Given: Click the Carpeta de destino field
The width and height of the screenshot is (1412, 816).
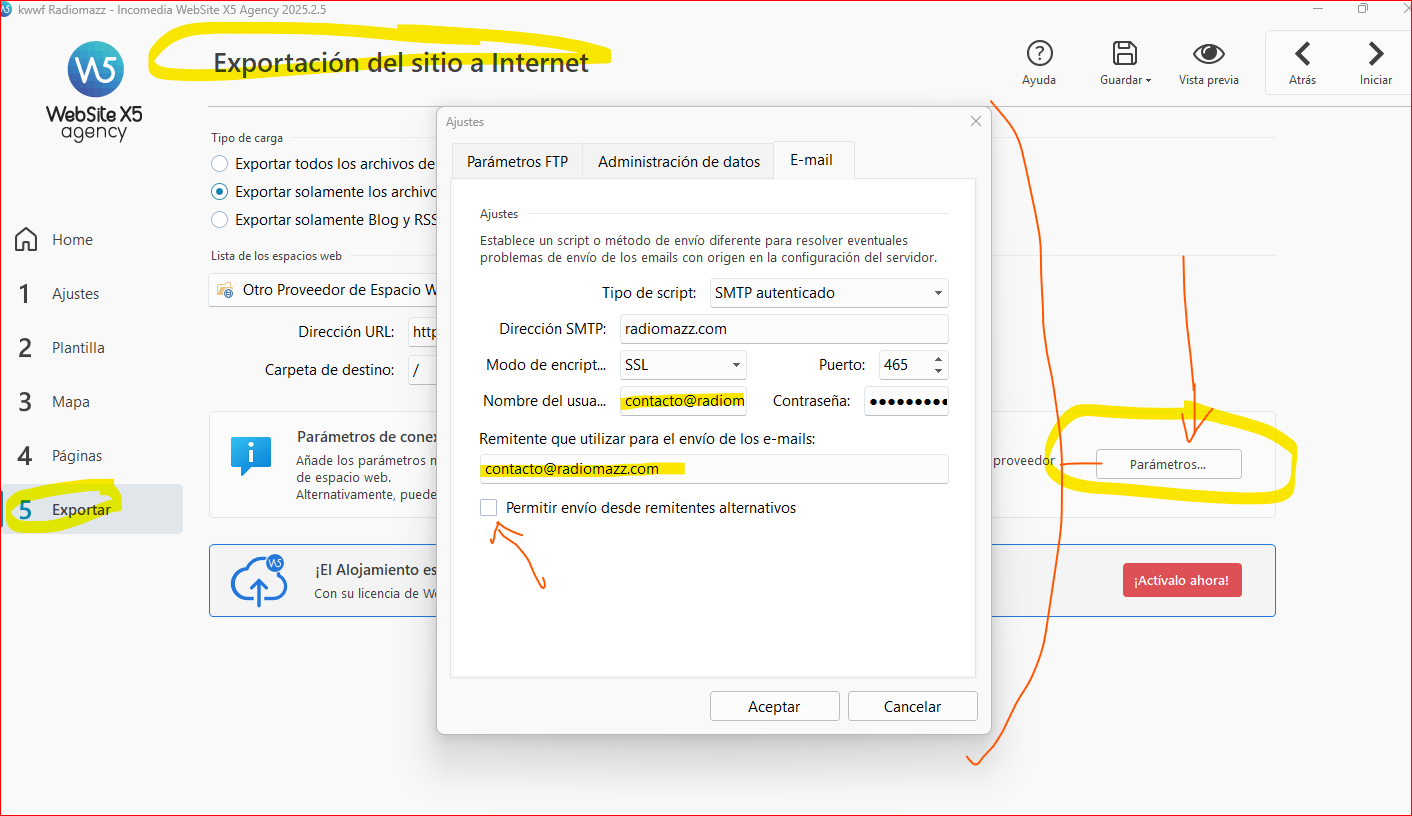Looking at the screenshot, I should pos(423,370).
